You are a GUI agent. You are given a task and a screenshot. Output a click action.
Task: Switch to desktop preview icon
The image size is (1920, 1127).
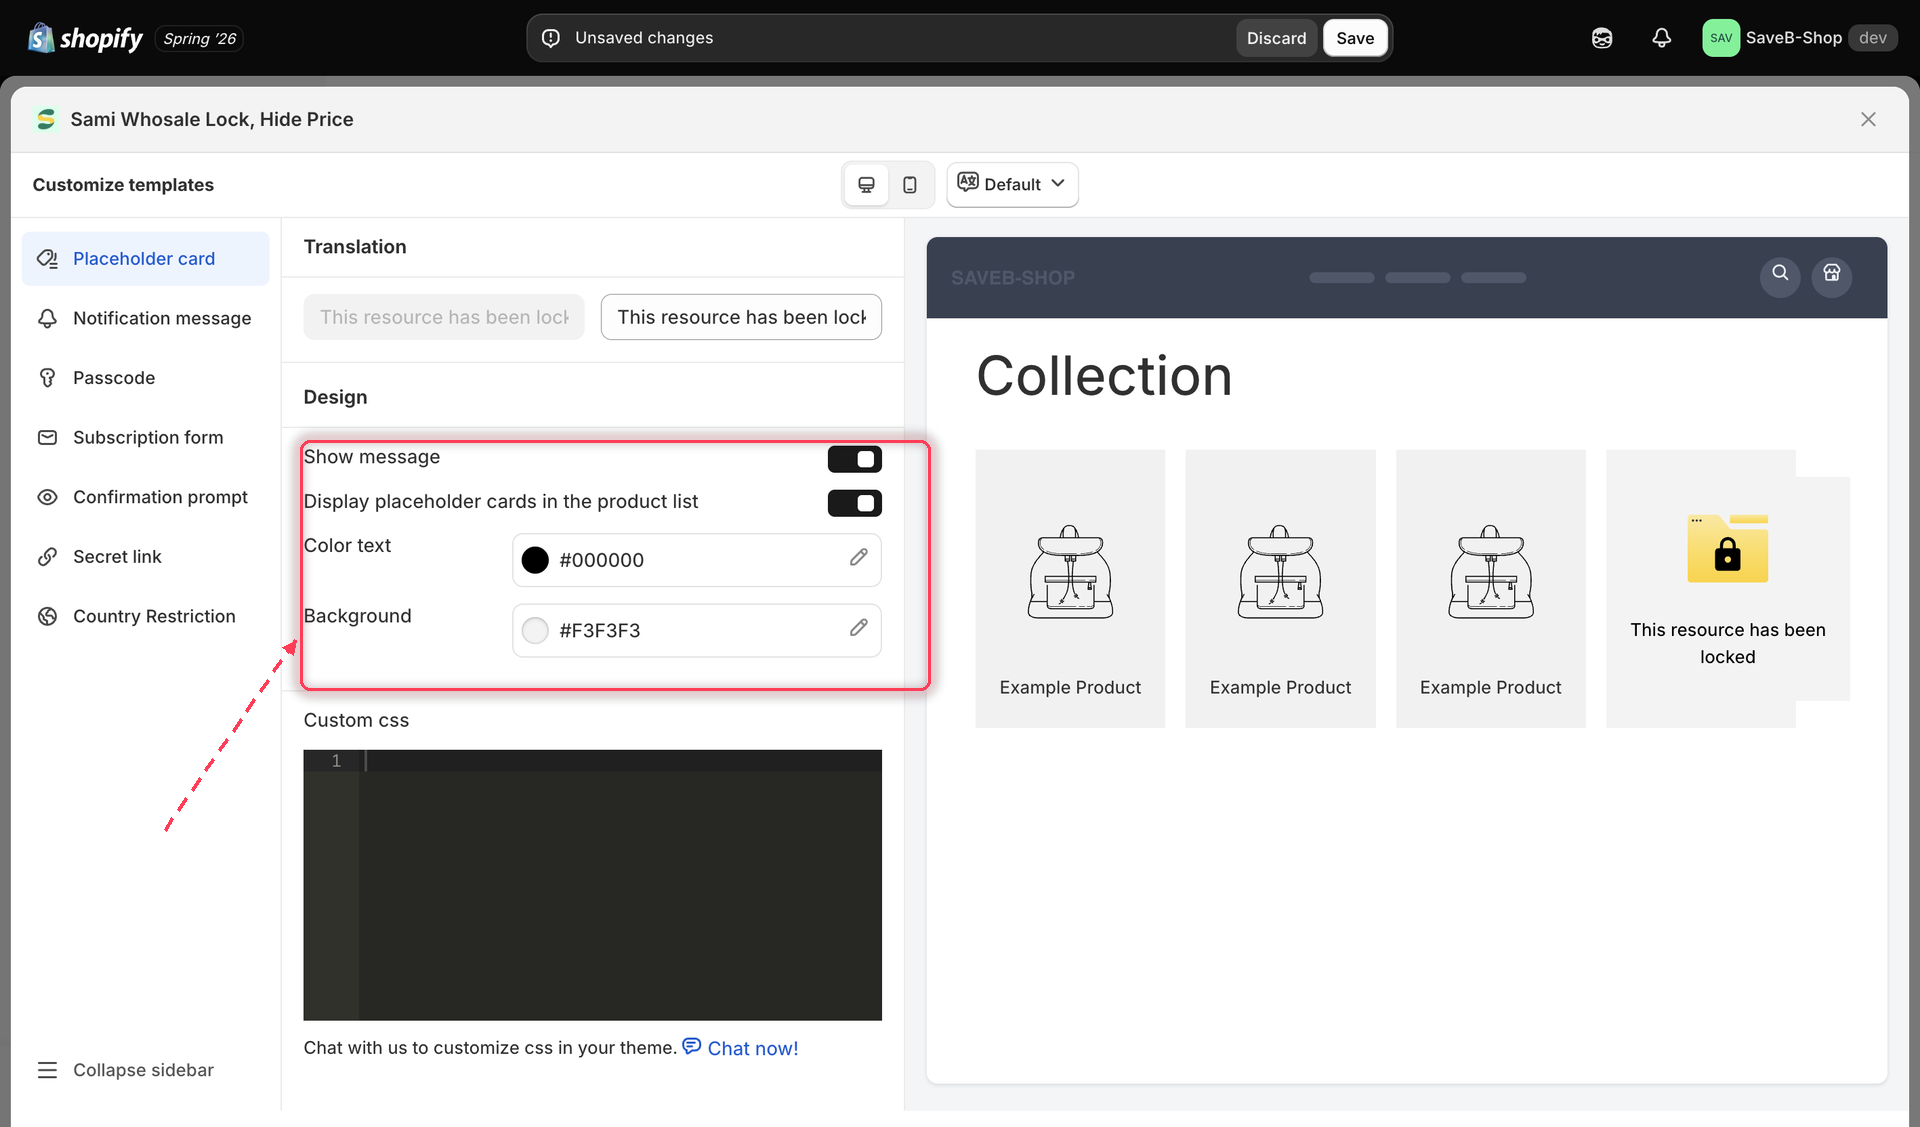[867, 185]
